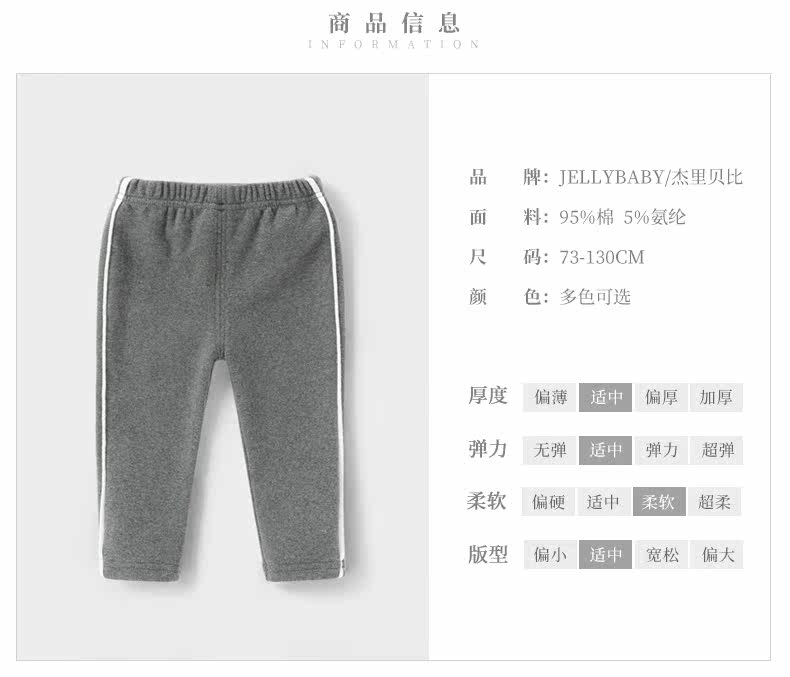Select 适中 in the 版型 row
The width and height of the screenshot is (790, 677).
coord(605,555)
